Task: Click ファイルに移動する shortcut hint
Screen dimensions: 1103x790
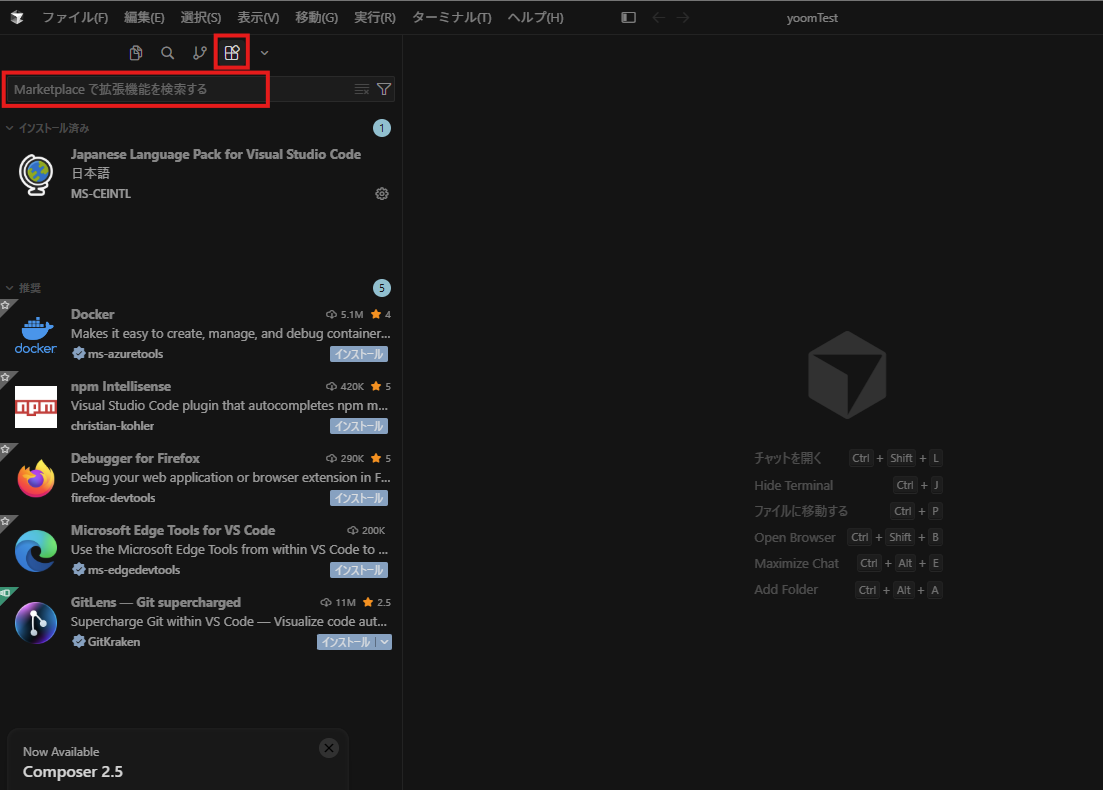Action: [x=848, y=511]
